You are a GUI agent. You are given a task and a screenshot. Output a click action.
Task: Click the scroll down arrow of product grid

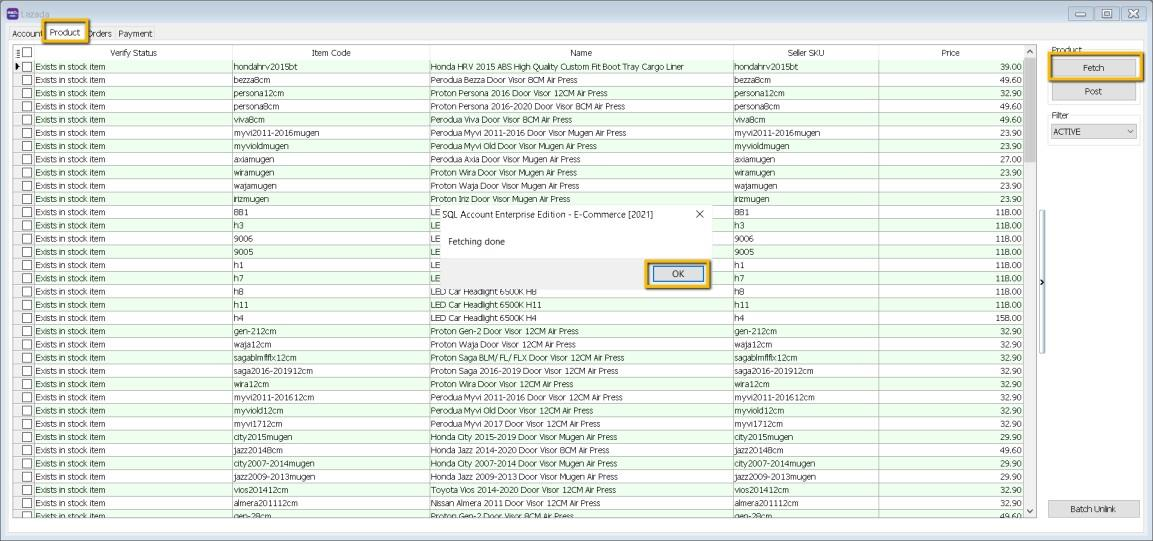[1031, 511]
